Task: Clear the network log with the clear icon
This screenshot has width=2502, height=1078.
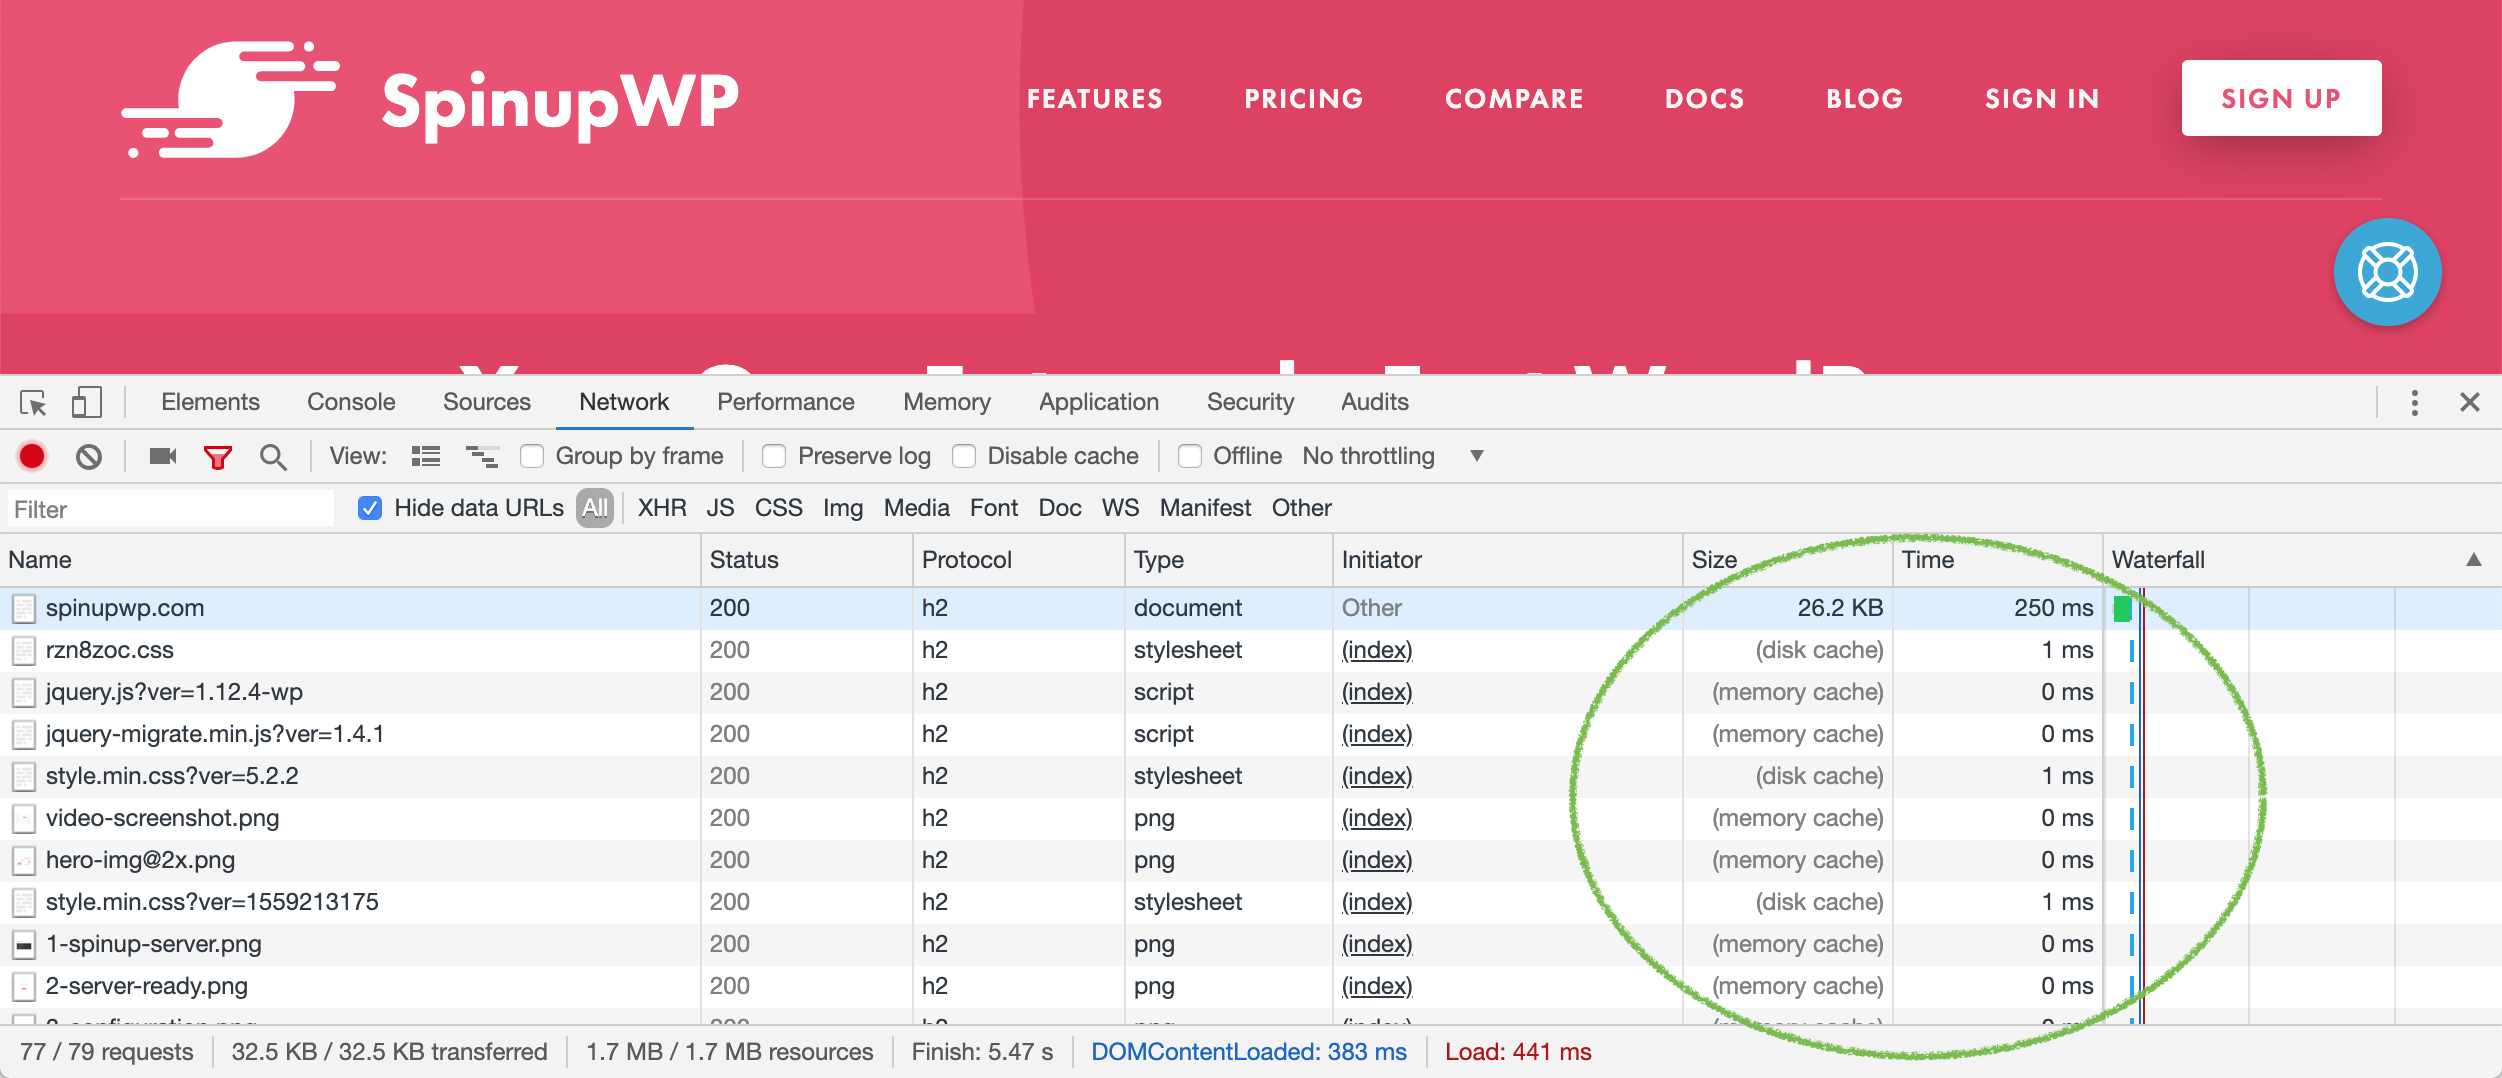Action: pos(89,457)
